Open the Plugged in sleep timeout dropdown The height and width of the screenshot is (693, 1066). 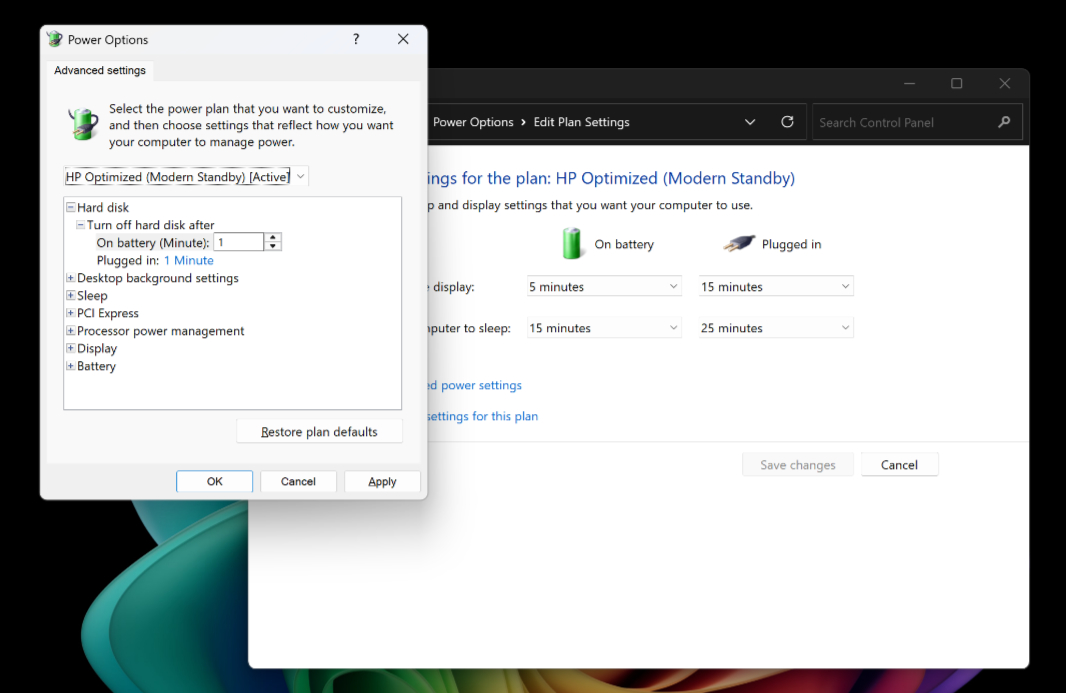pos(776,328)
